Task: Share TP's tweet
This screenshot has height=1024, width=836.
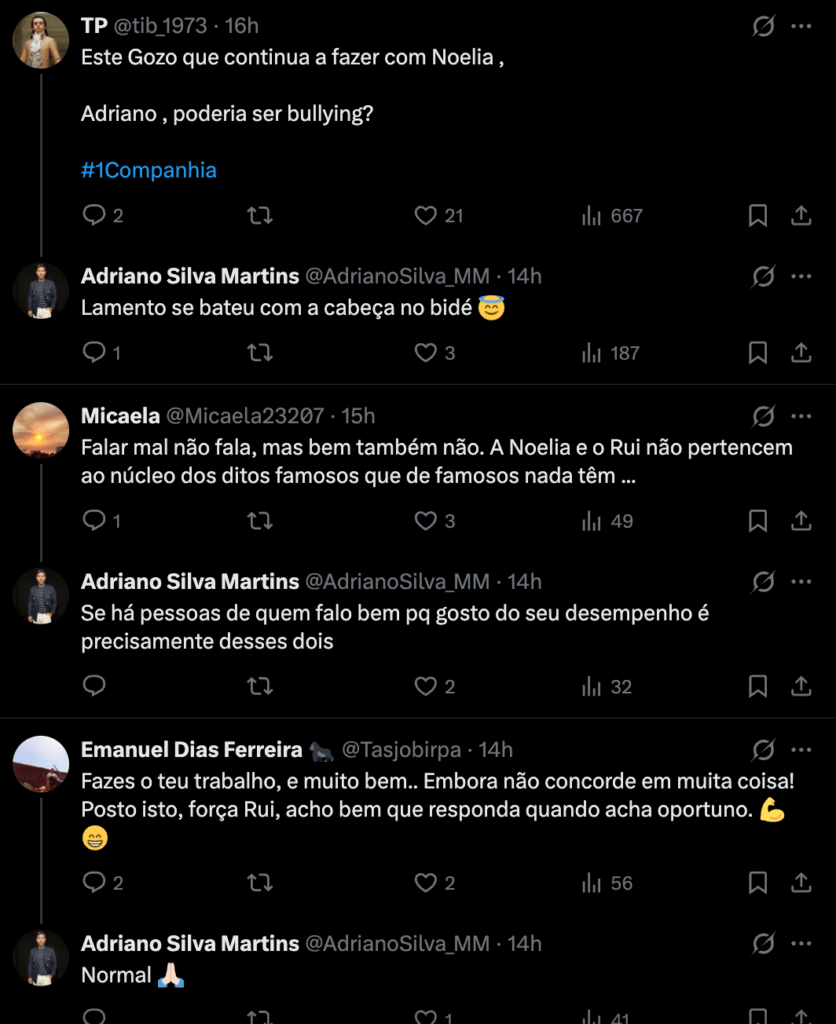Action: click(801, 215)
